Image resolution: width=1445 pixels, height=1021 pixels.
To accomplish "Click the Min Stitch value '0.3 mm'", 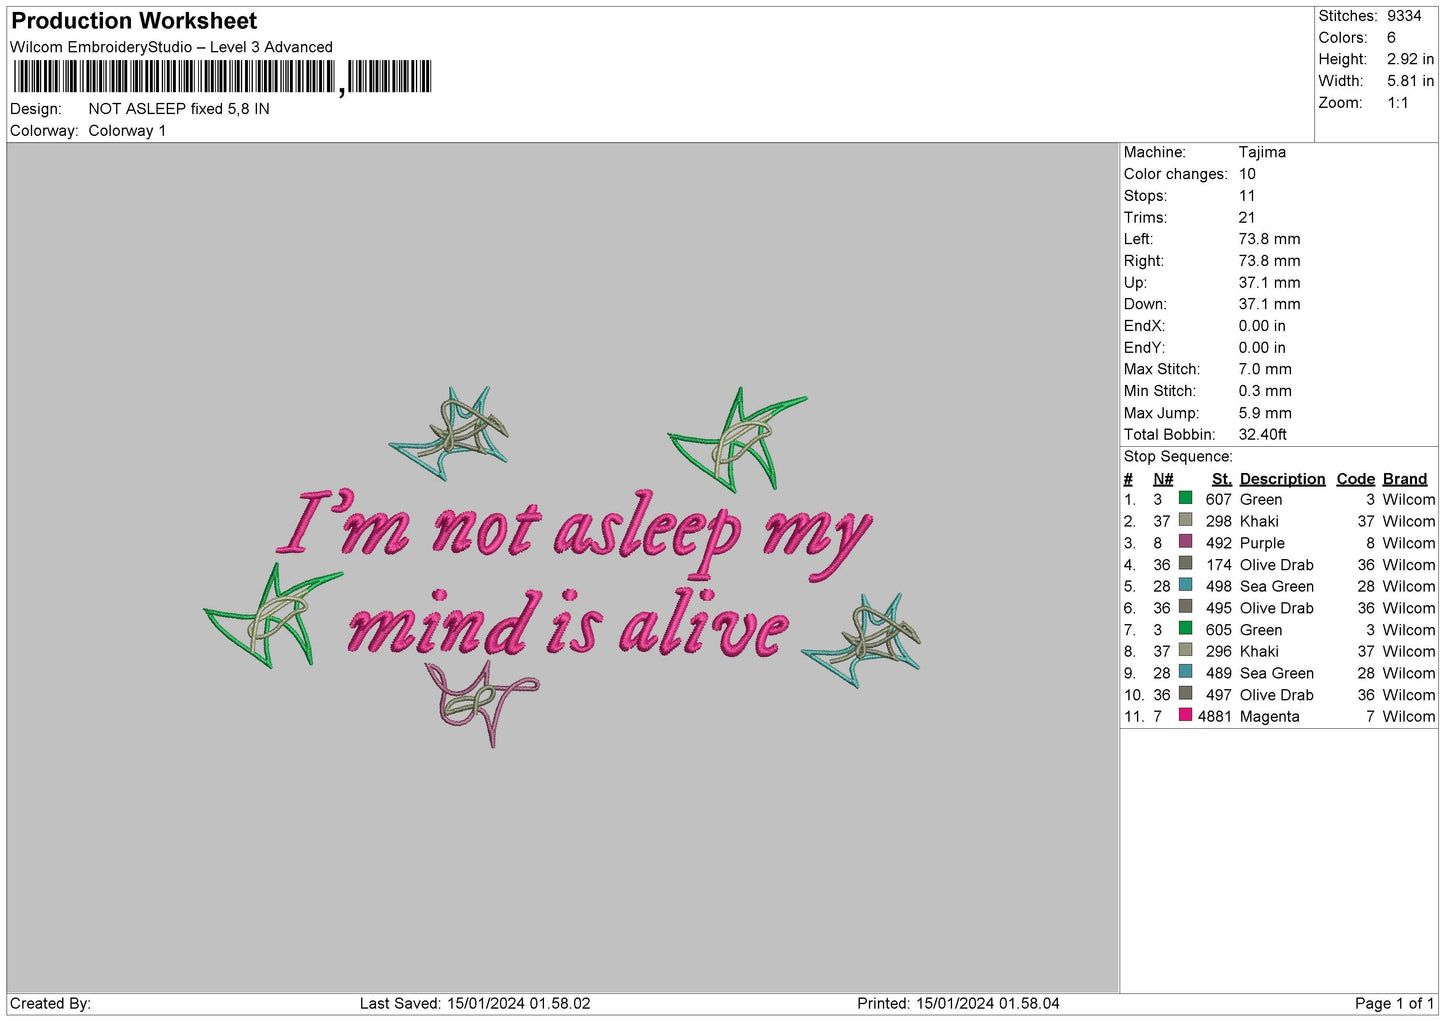I will [1265, 391].
